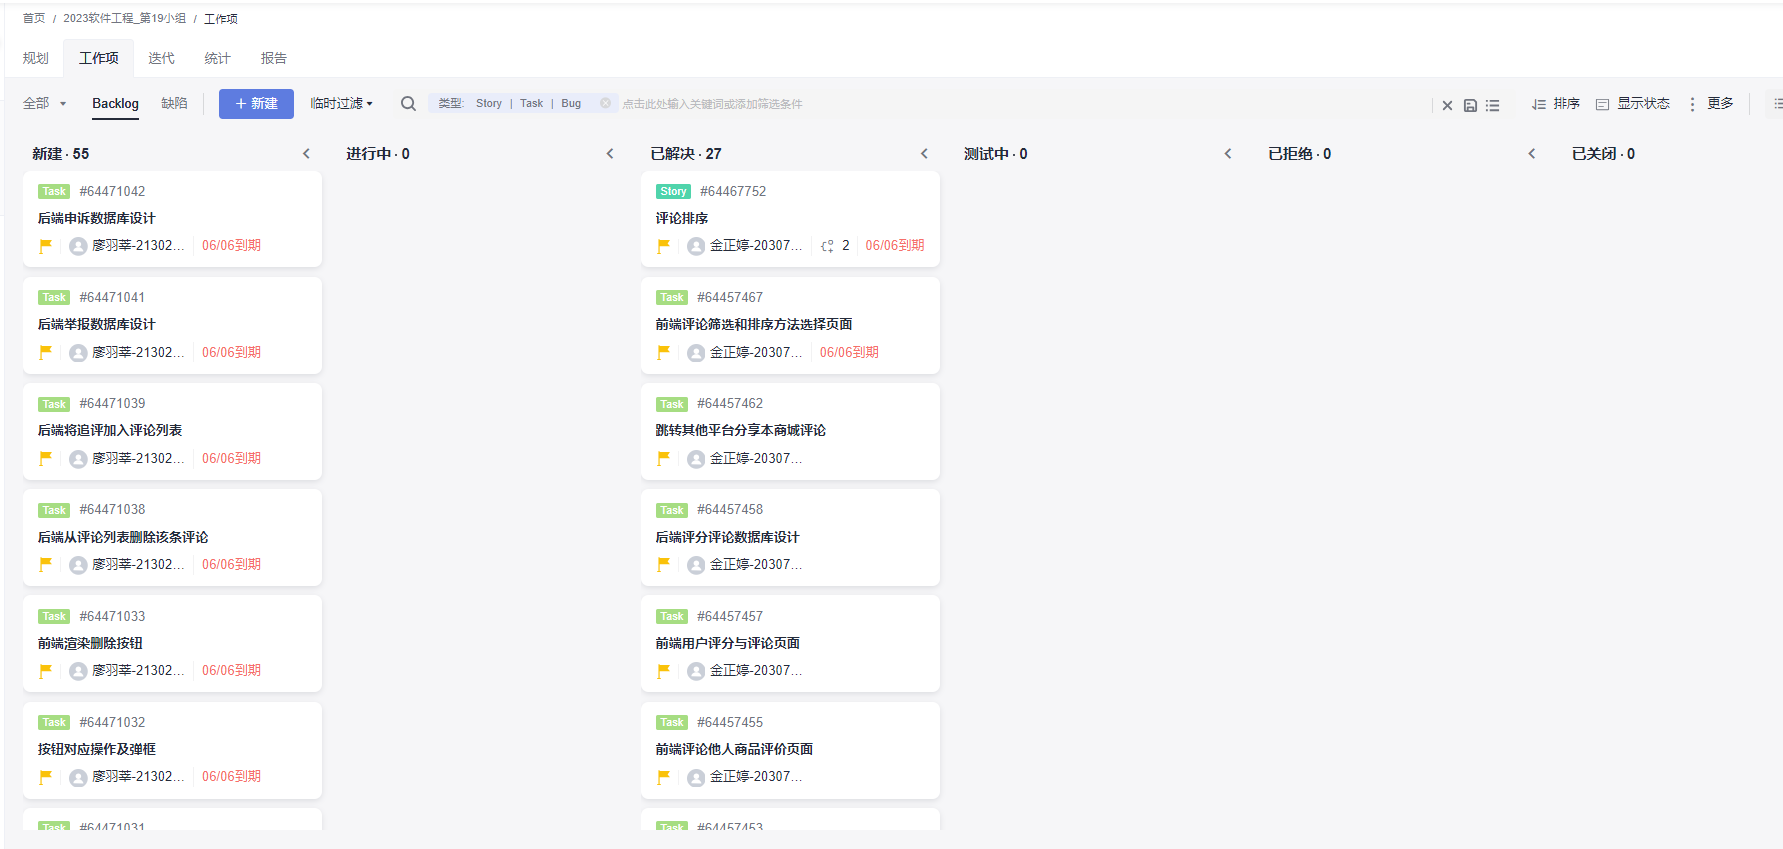This screenshot has width=1783, height=849.
Task: Collapse the 测试中 column
Action: pyautogui.click(x=1228, y=154)
